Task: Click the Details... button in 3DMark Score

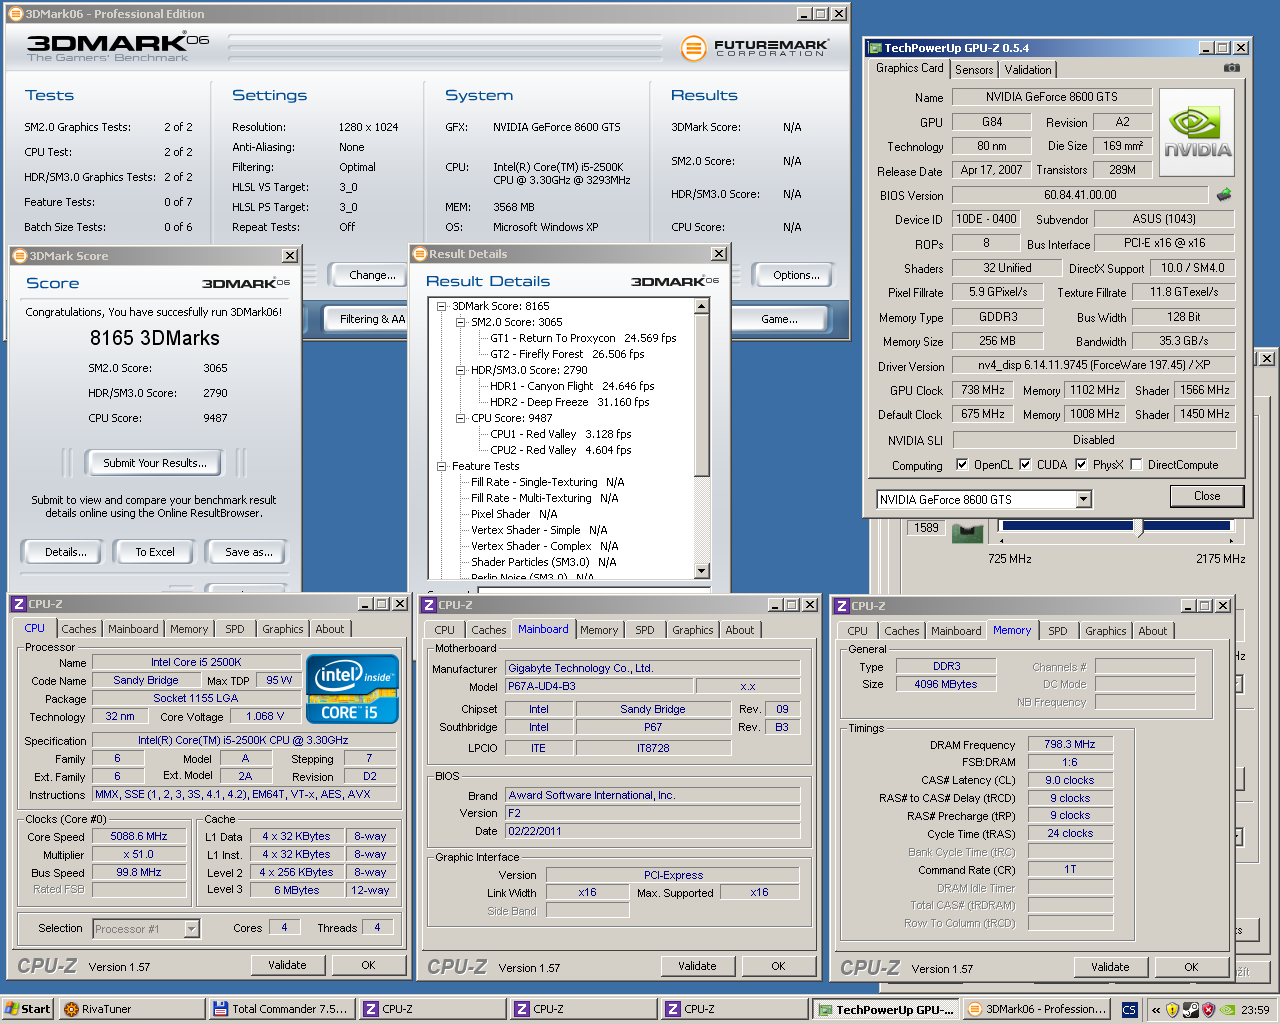Action: pos(65,552)
